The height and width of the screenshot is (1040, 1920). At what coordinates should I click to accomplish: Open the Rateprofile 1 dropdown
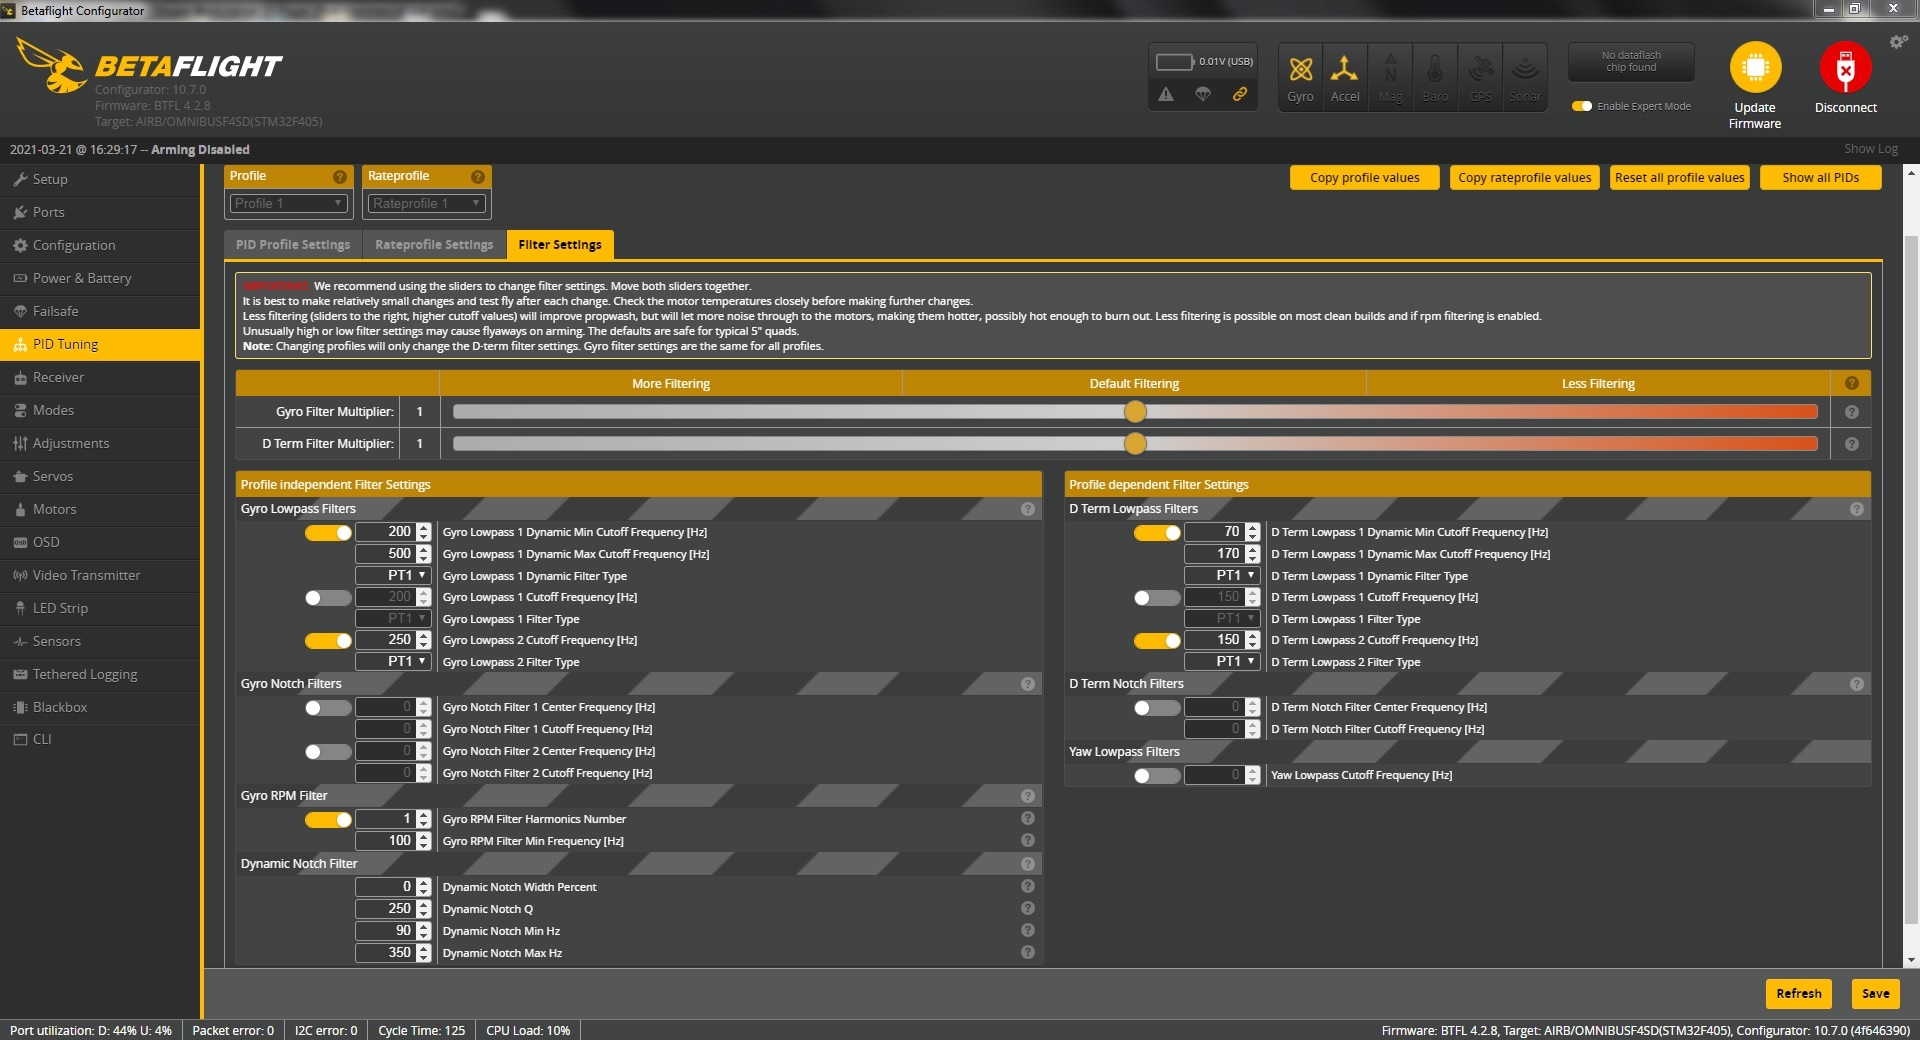click(x=426, y=203)
